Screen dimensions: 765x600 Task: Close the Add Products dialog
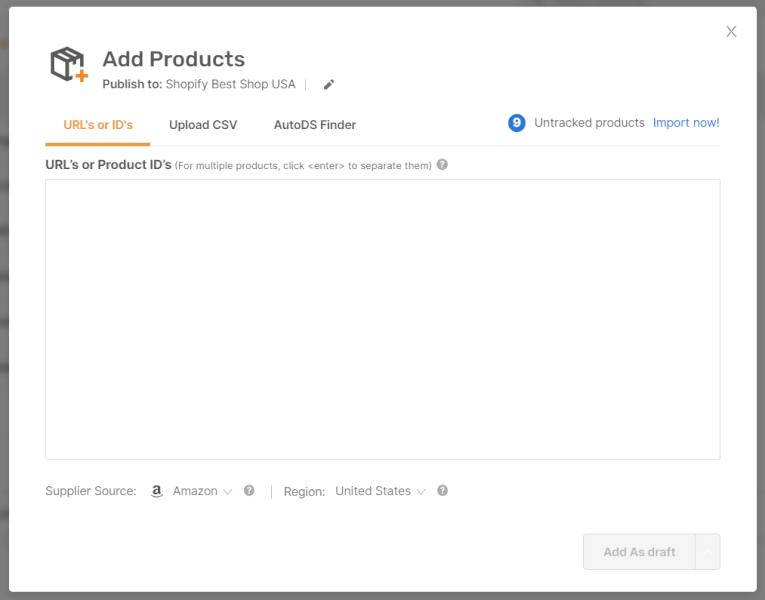click(x=731, y=31)
